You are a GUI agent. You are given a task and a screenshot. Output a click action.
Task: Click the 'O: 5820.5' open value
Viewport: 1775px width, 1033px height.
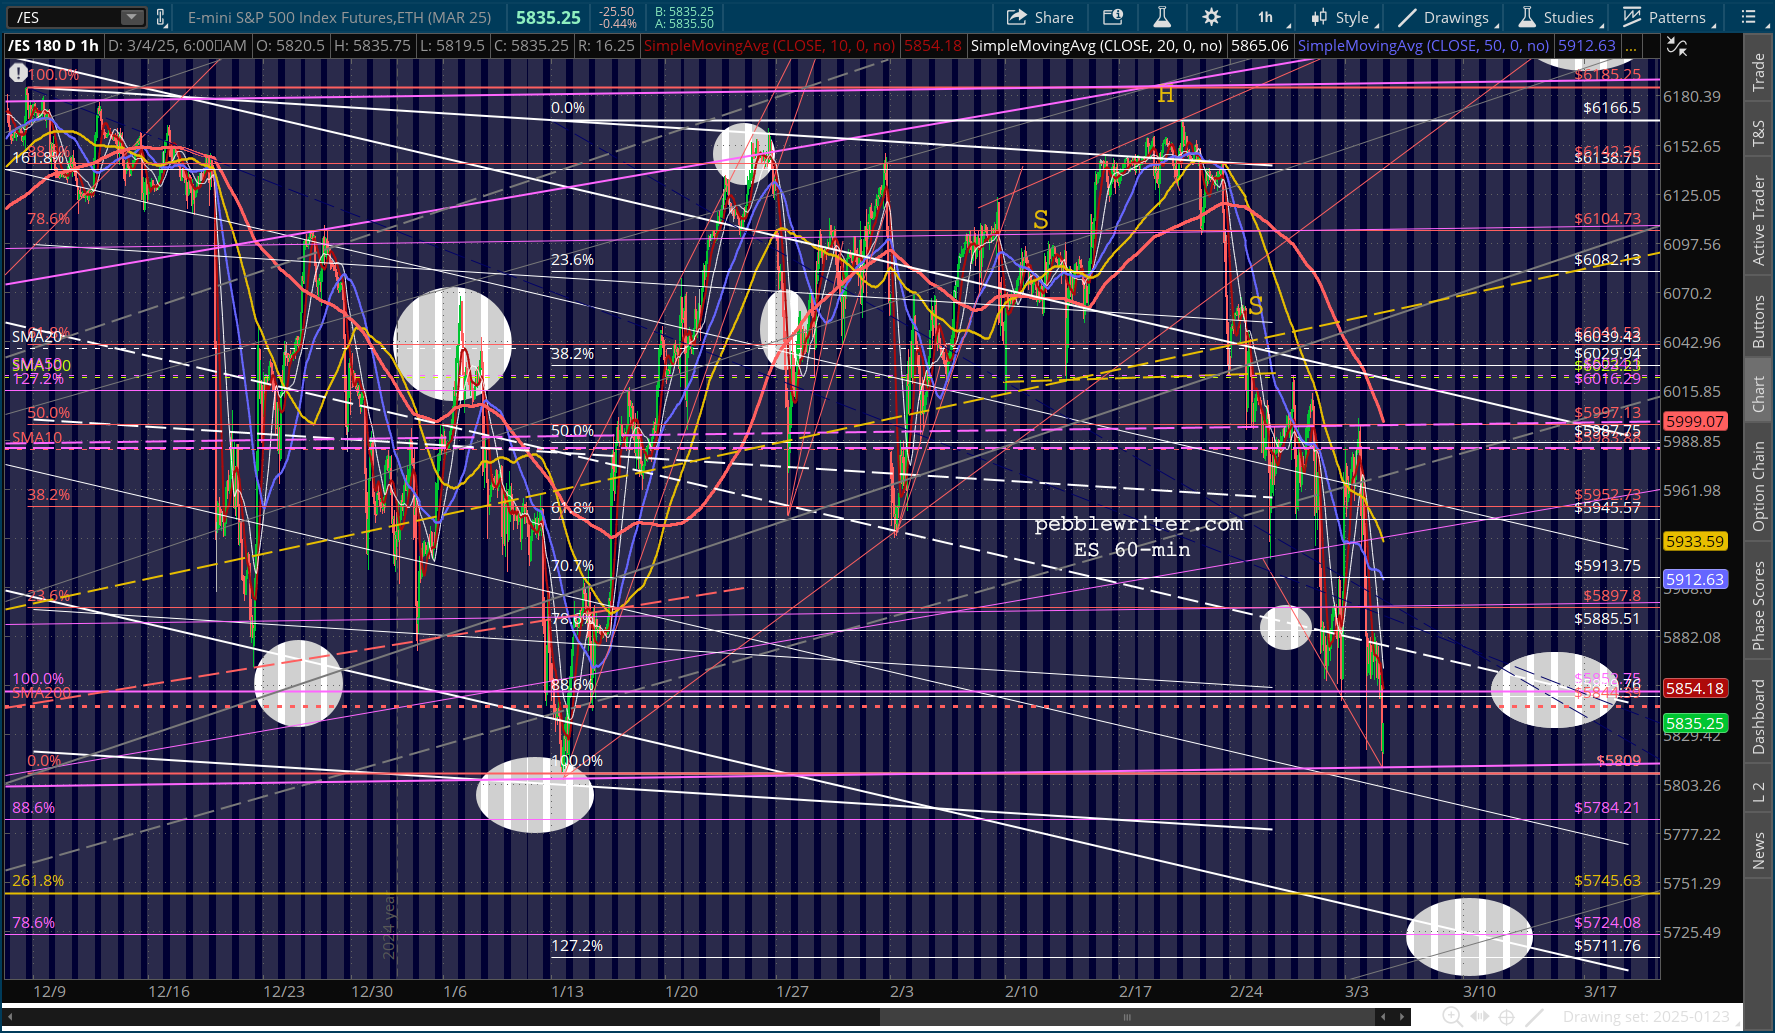pyautogui.click(x=291, y=46)
